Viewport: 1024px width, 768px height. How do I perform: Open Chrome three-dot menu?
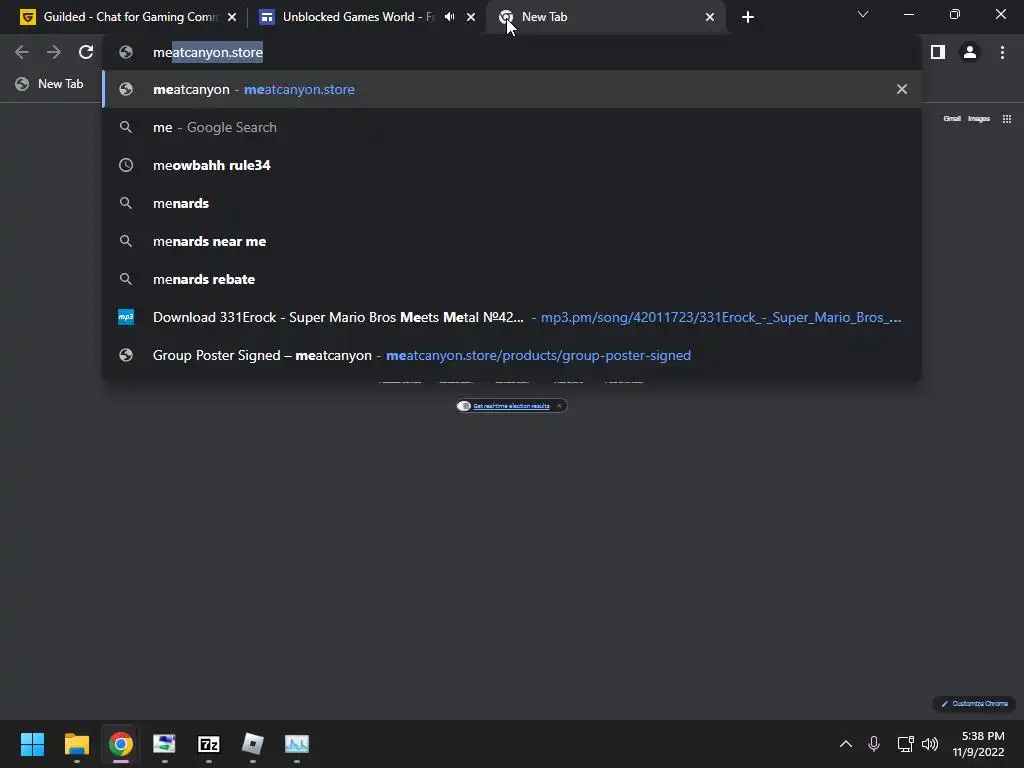tap(1002, 52)
